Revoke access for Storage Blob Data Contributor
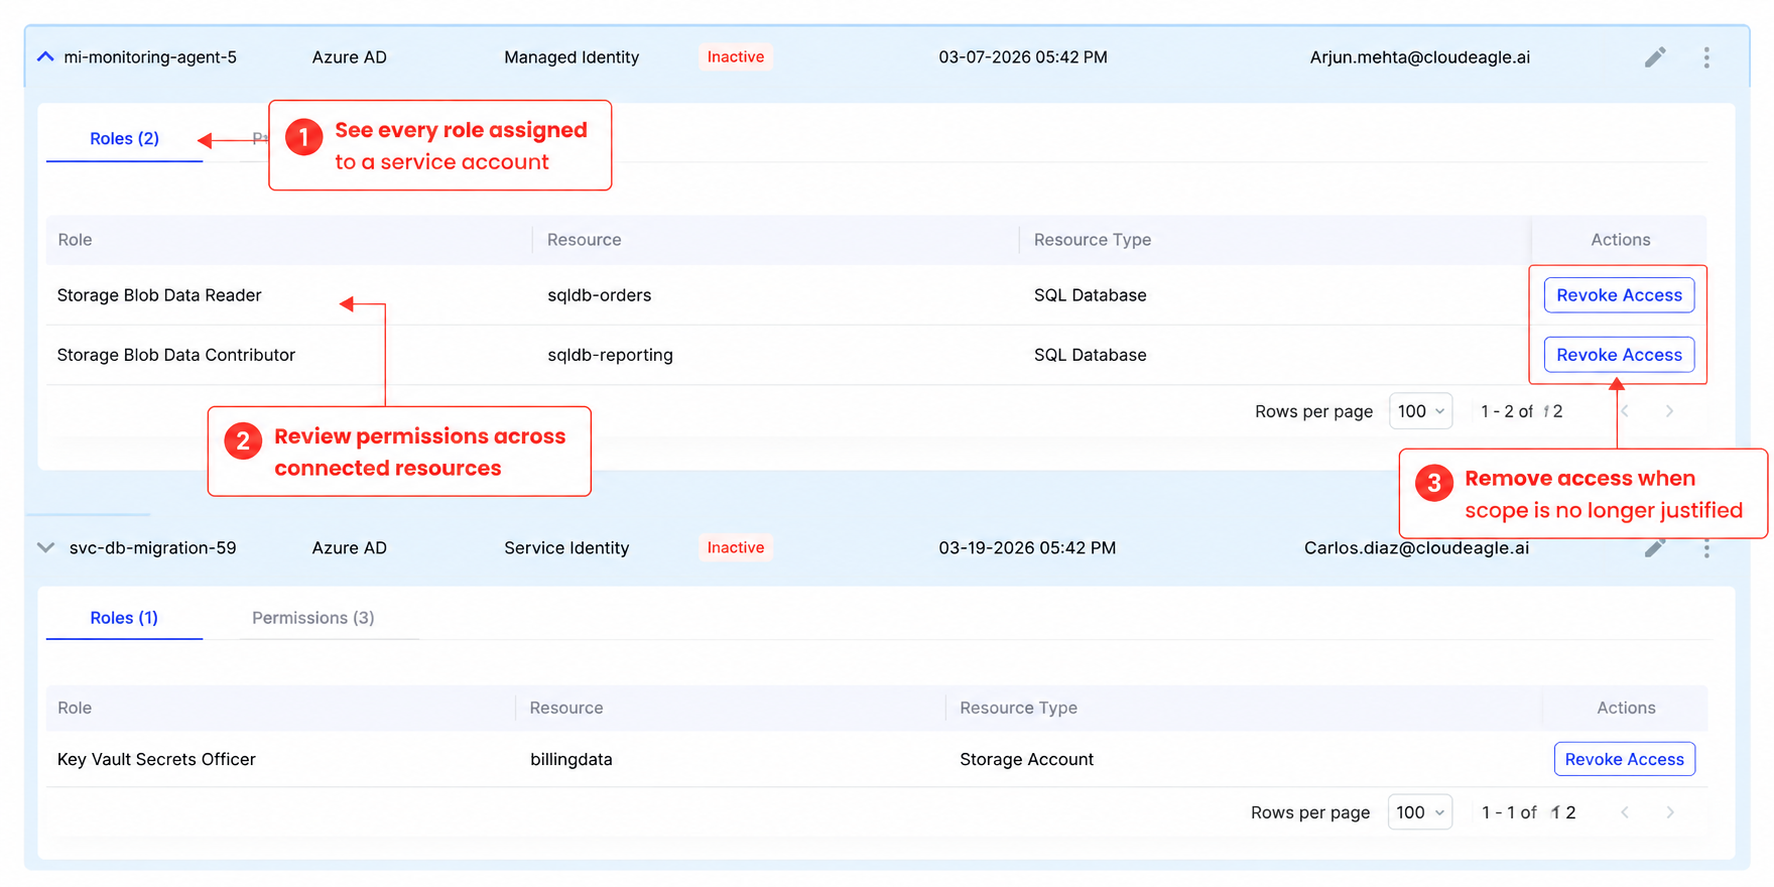This screenshot has height=887, width=1774. pos(1619,355)
